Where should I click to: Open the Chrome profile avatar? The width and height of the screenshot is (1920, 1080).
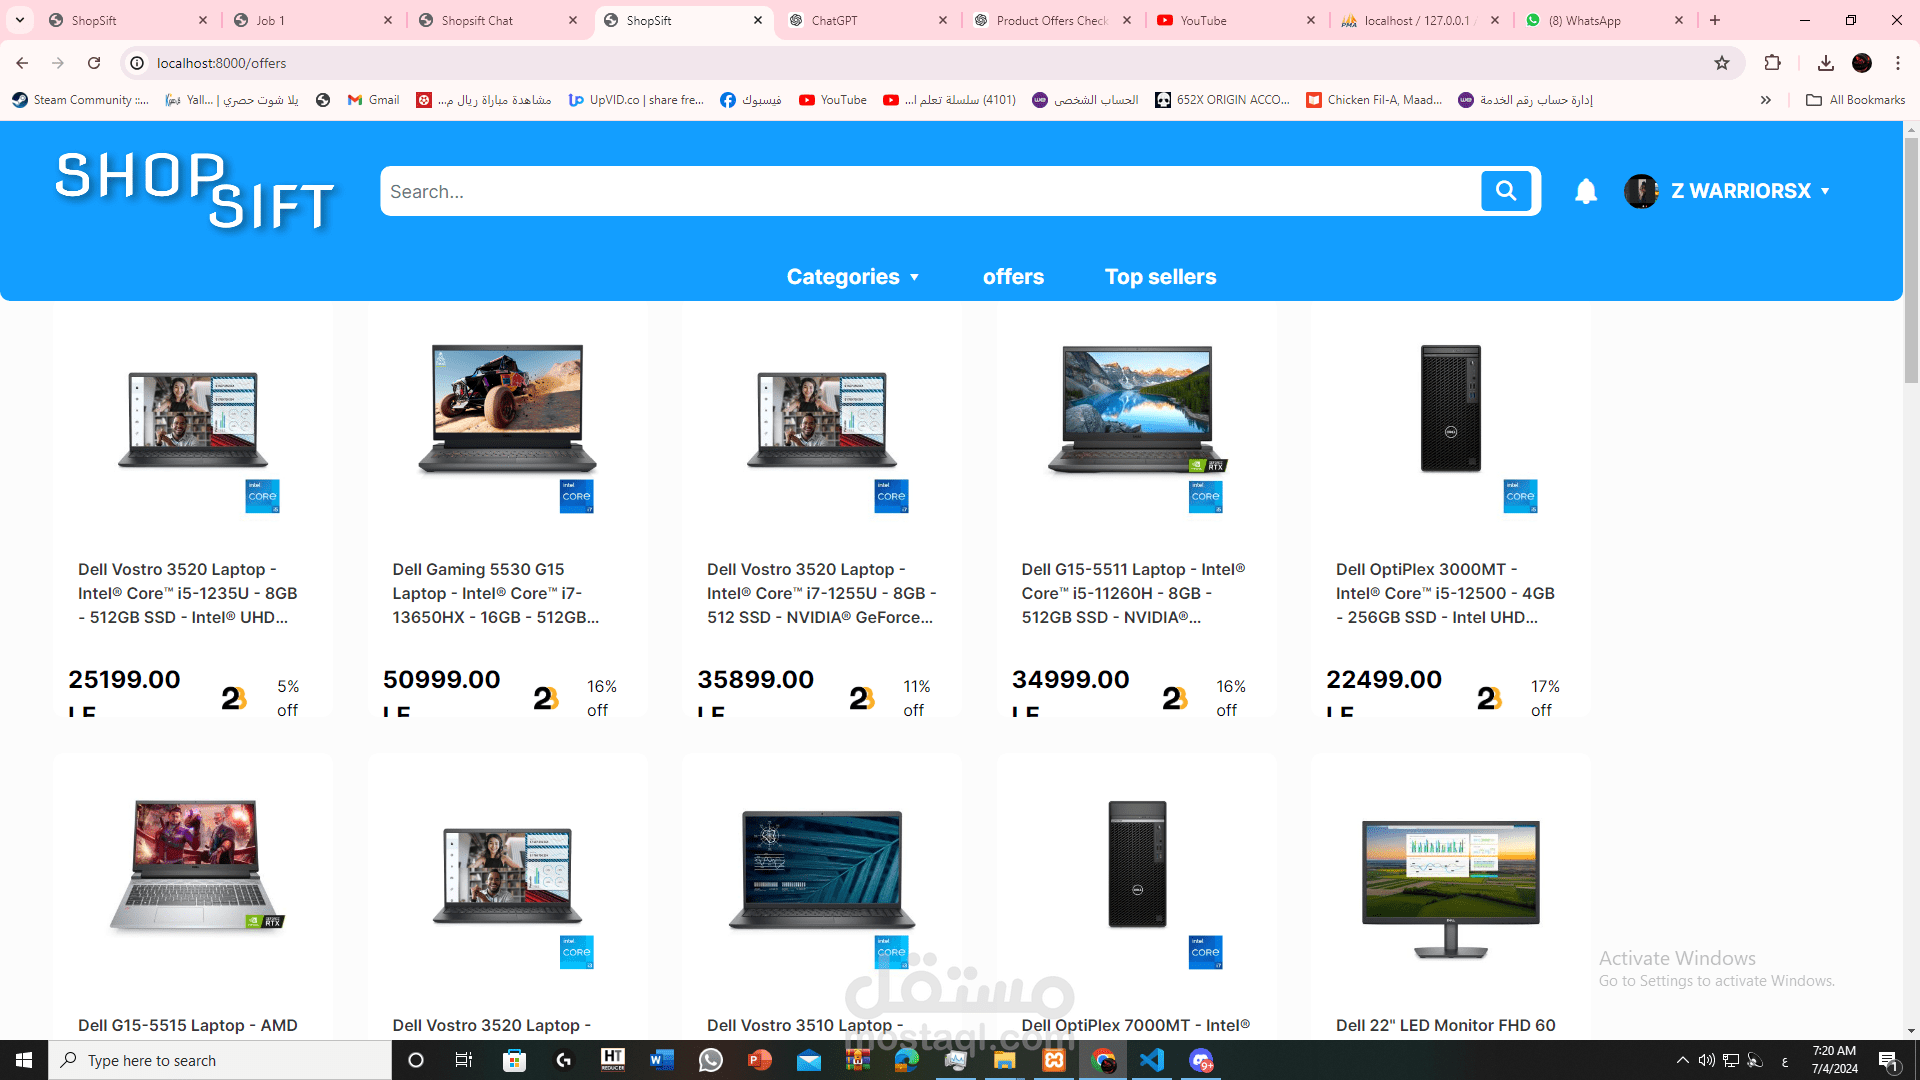click(x=1862, y=63)
